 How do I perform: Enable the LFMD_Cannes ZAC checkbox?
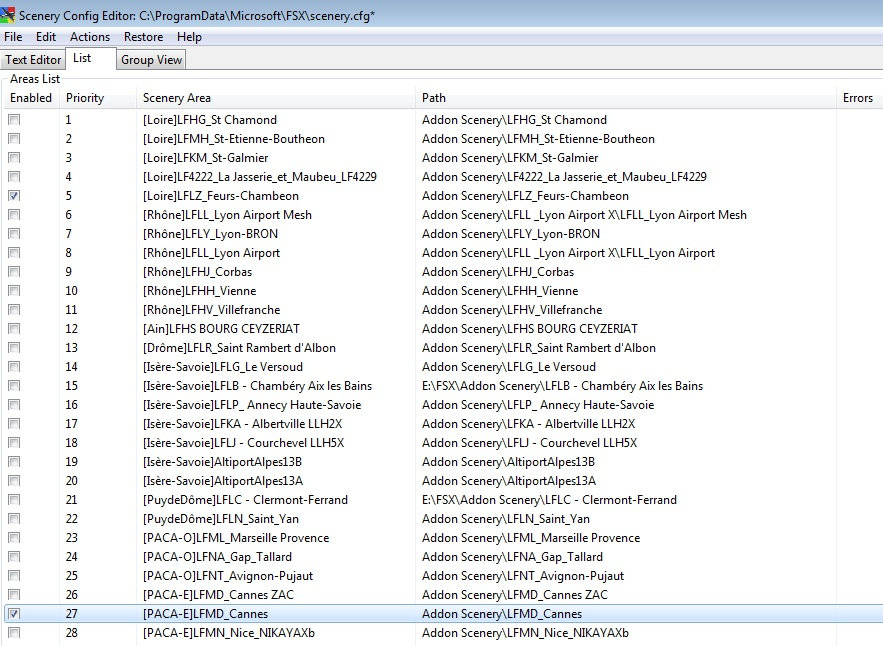(14, 595)
